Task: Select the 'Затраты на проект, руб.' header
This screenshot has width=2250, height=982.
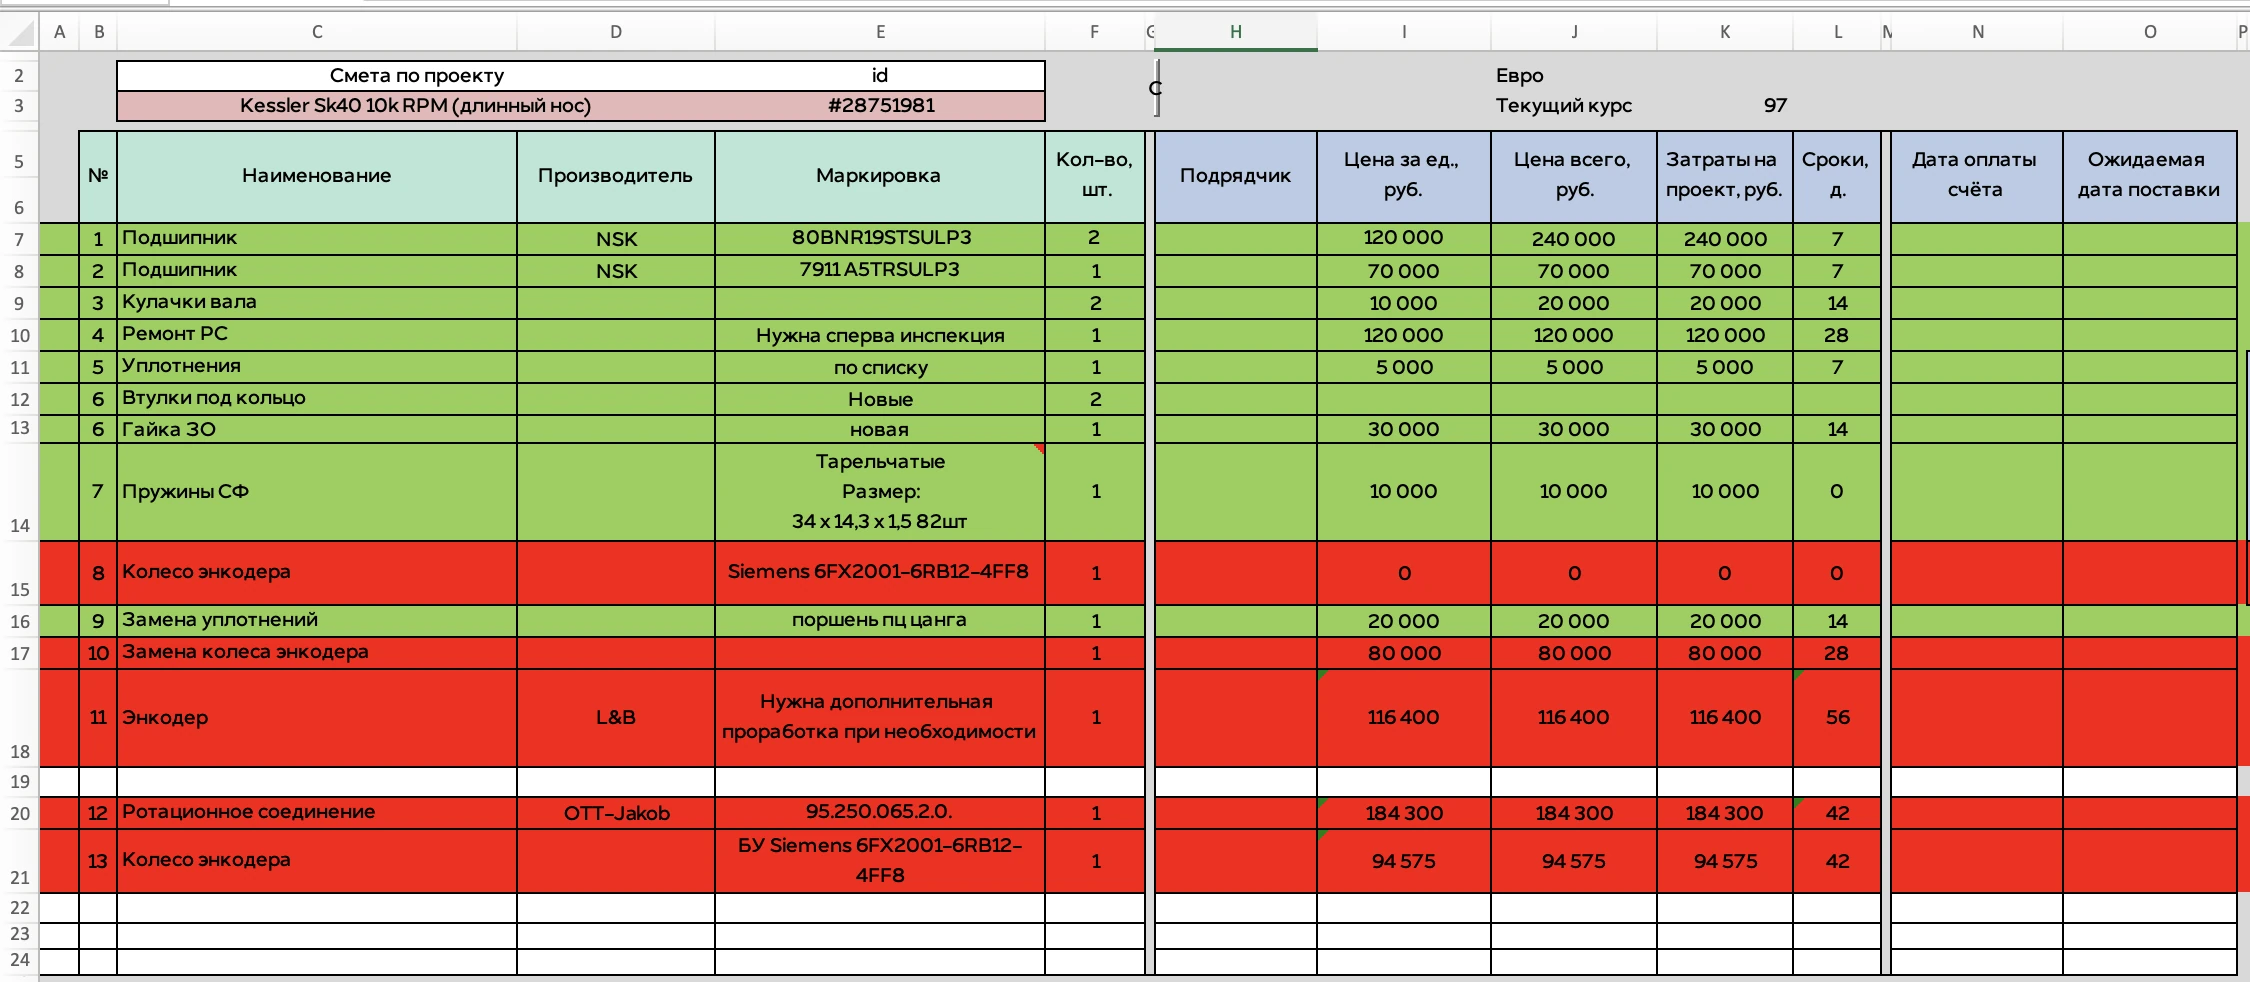Action: (1725, 176)
